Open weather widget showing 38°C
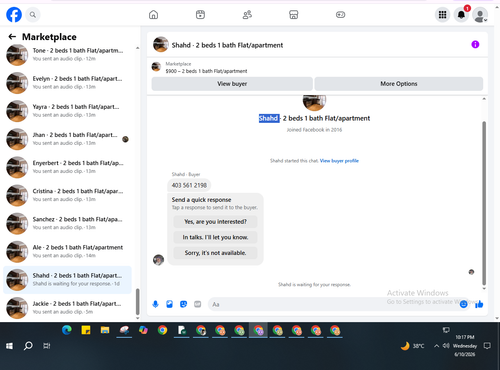Screen dimensions: 500x370 (x=412, y=346)
